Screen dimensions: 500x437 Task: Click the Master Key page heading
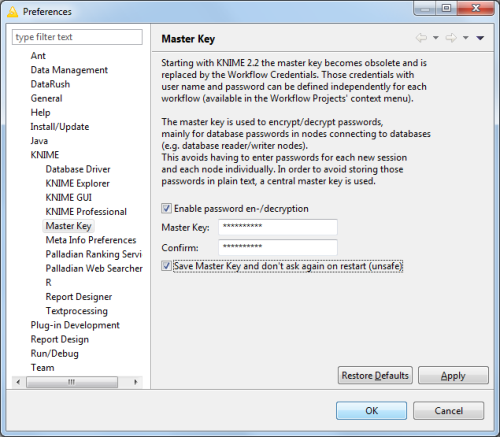(188, 39)
